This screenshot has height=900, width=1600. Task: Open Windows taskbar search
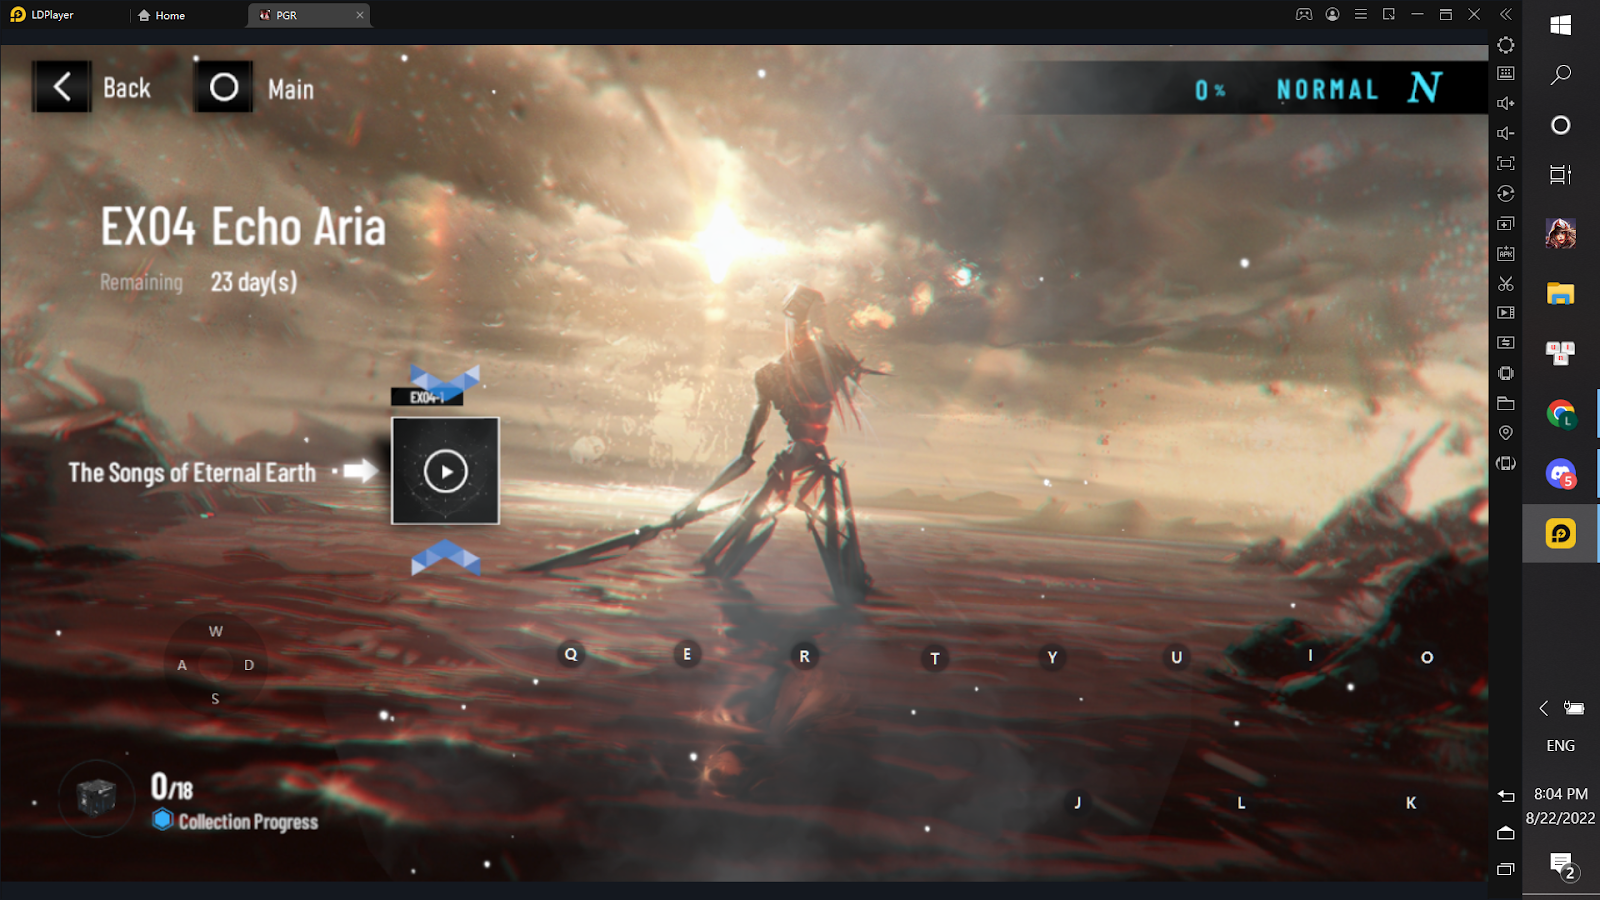pyautogui.click(x=1561, y=75)
